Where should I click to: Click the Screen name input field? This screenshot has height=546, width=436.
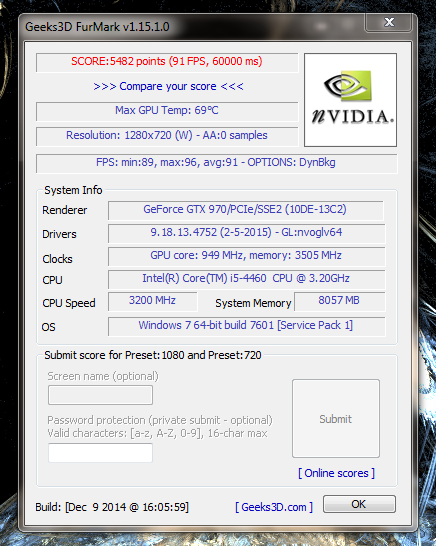100,395
